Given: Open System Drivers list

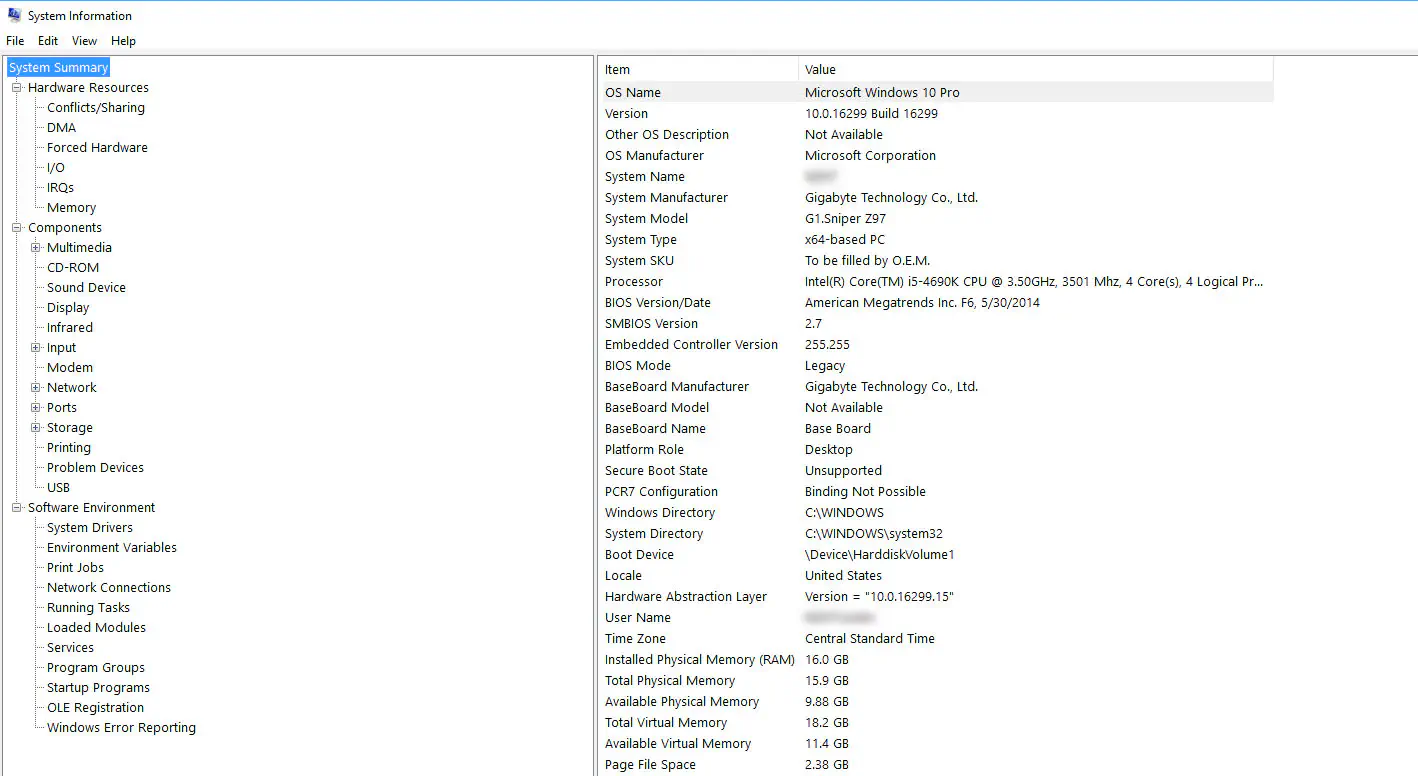Looking at the screenshot, I should 90,527.
